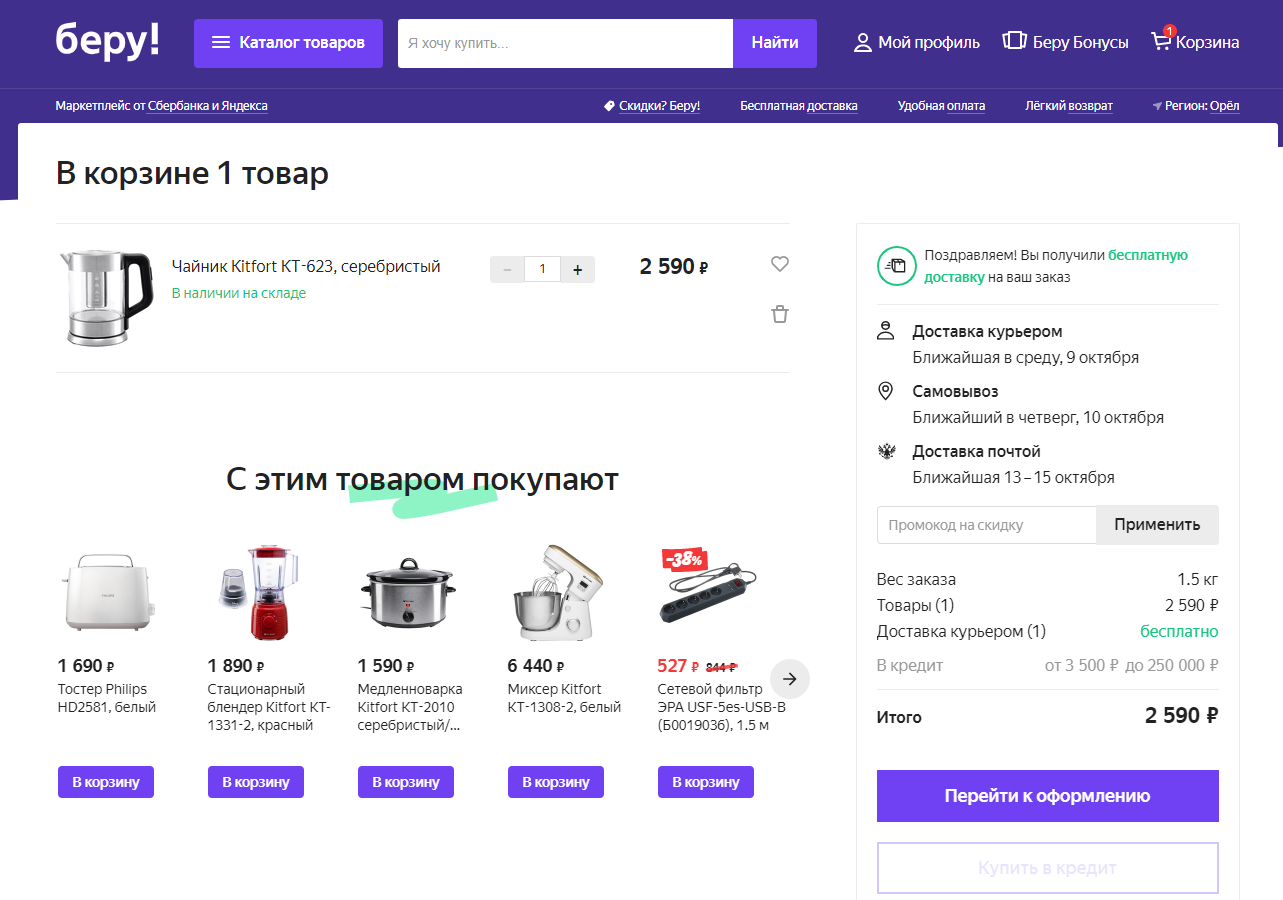The width and height of the screenshot is (1283, 900).
Task: Add Тостер Philips to cart
Action: pyautogui.click(x=106, y=782)
